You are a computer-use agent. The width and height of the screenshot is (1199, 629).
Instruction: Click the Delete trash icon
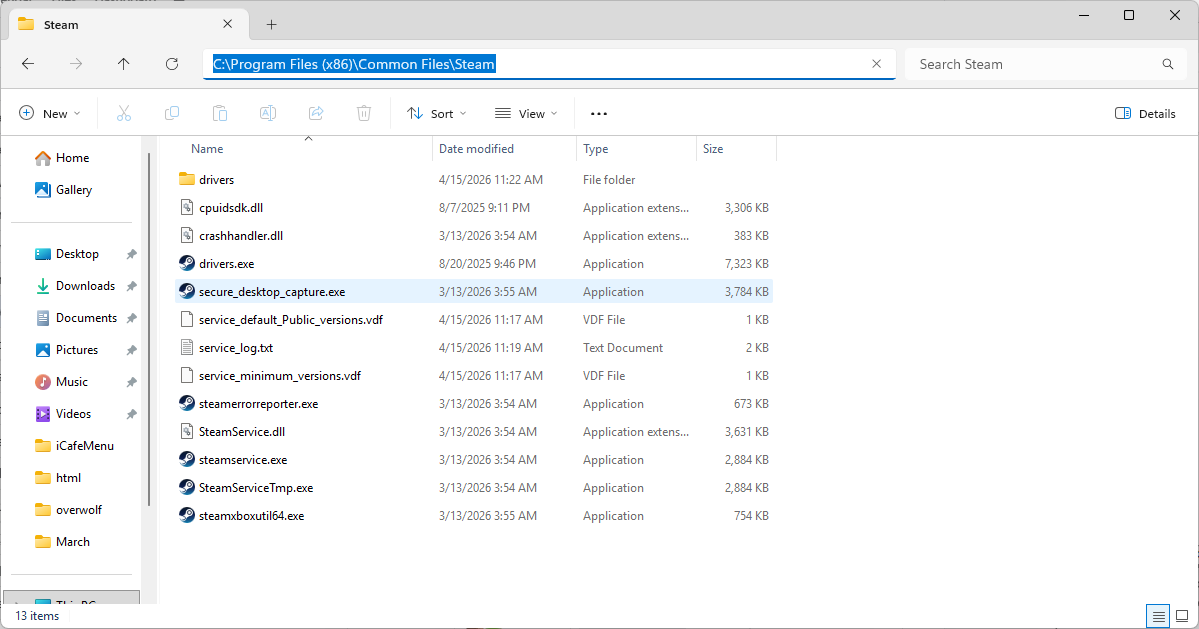(x=364, y=113)
